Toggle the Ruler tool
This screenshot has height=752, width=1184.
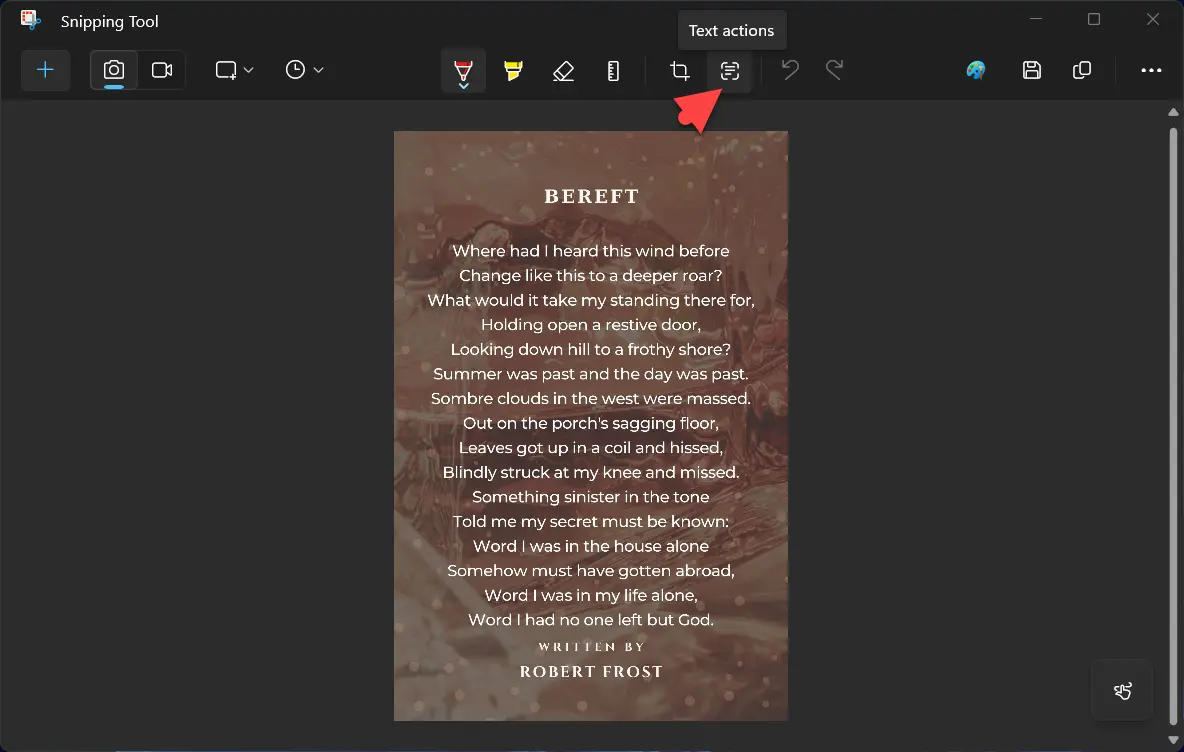(x=613, y=71)
